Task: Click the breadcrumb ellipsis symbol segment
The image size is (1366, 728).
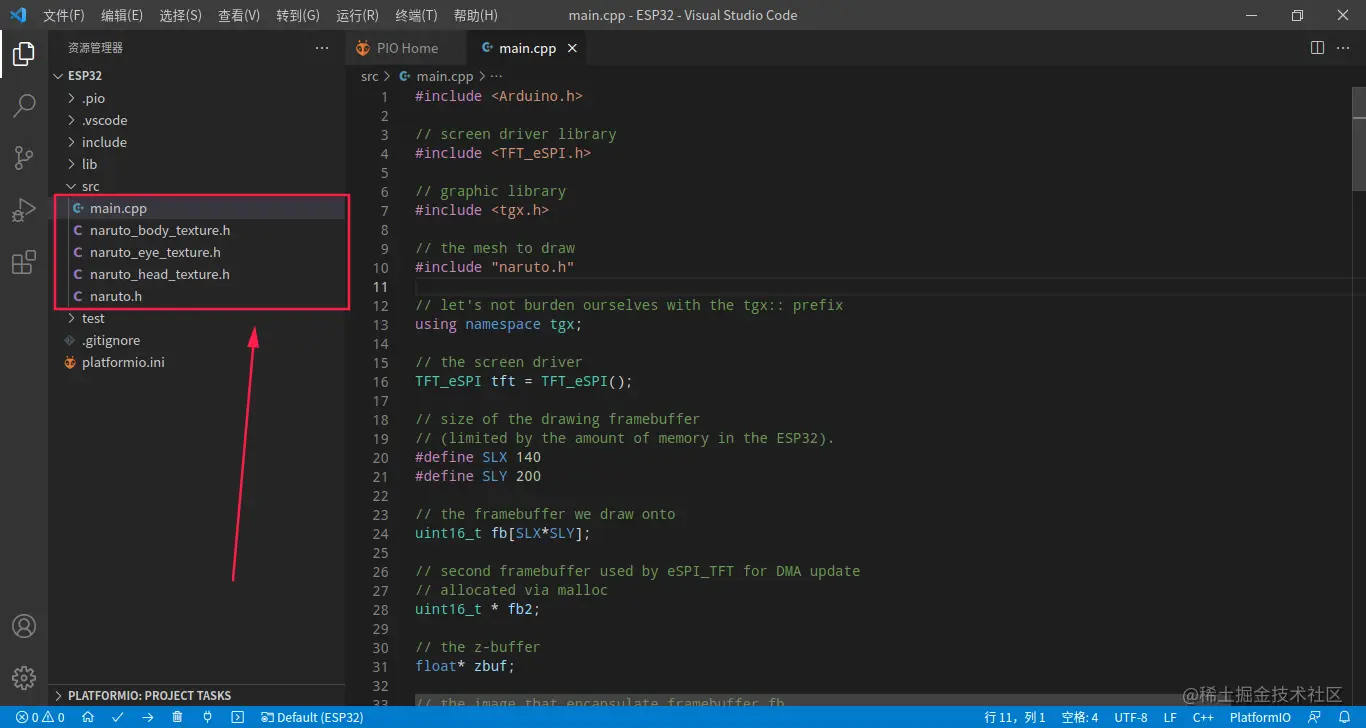Action: (497, 76)
